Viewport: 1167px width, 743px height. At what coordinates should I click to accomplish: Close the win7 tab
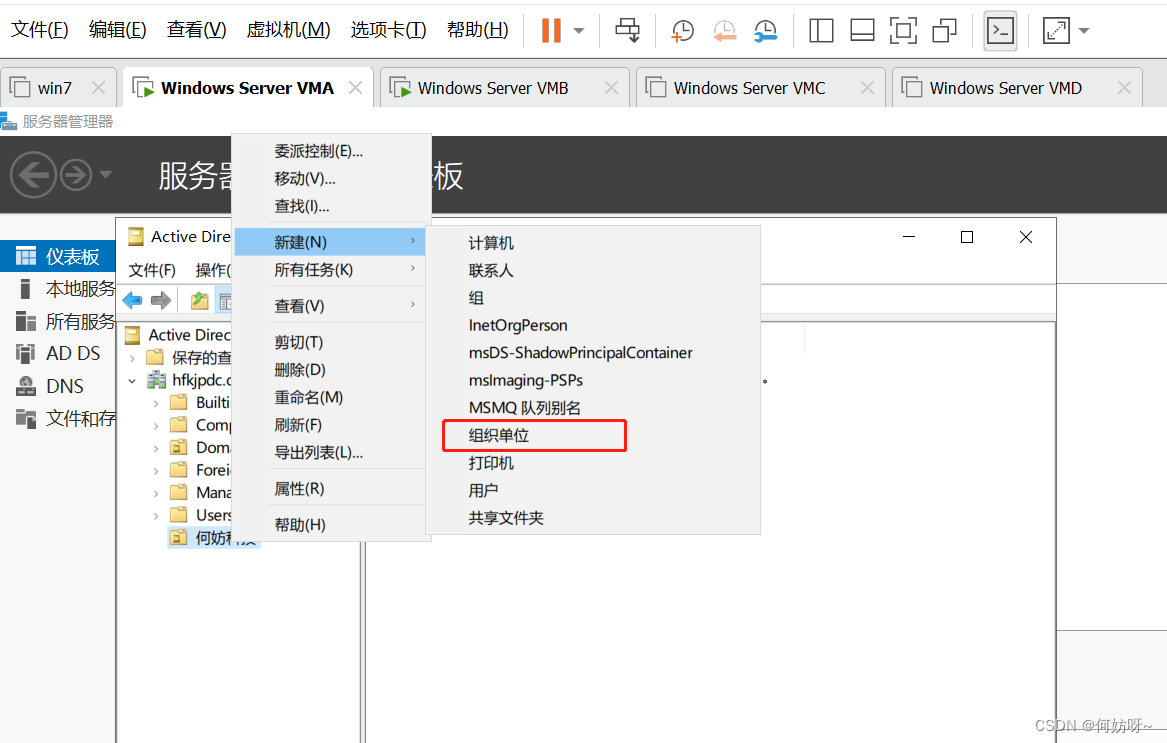point(98,88)
